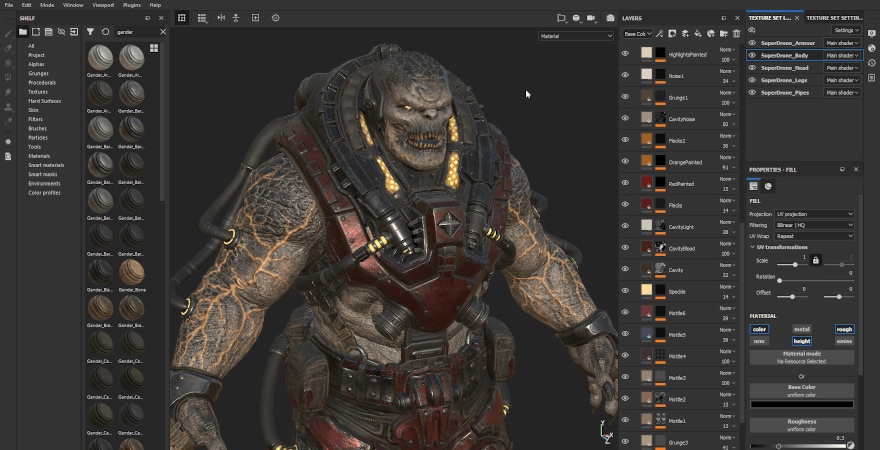Open the Viewport menu
Image resolution: width=880 pixels, height=450 pixels.
[104, 4]
